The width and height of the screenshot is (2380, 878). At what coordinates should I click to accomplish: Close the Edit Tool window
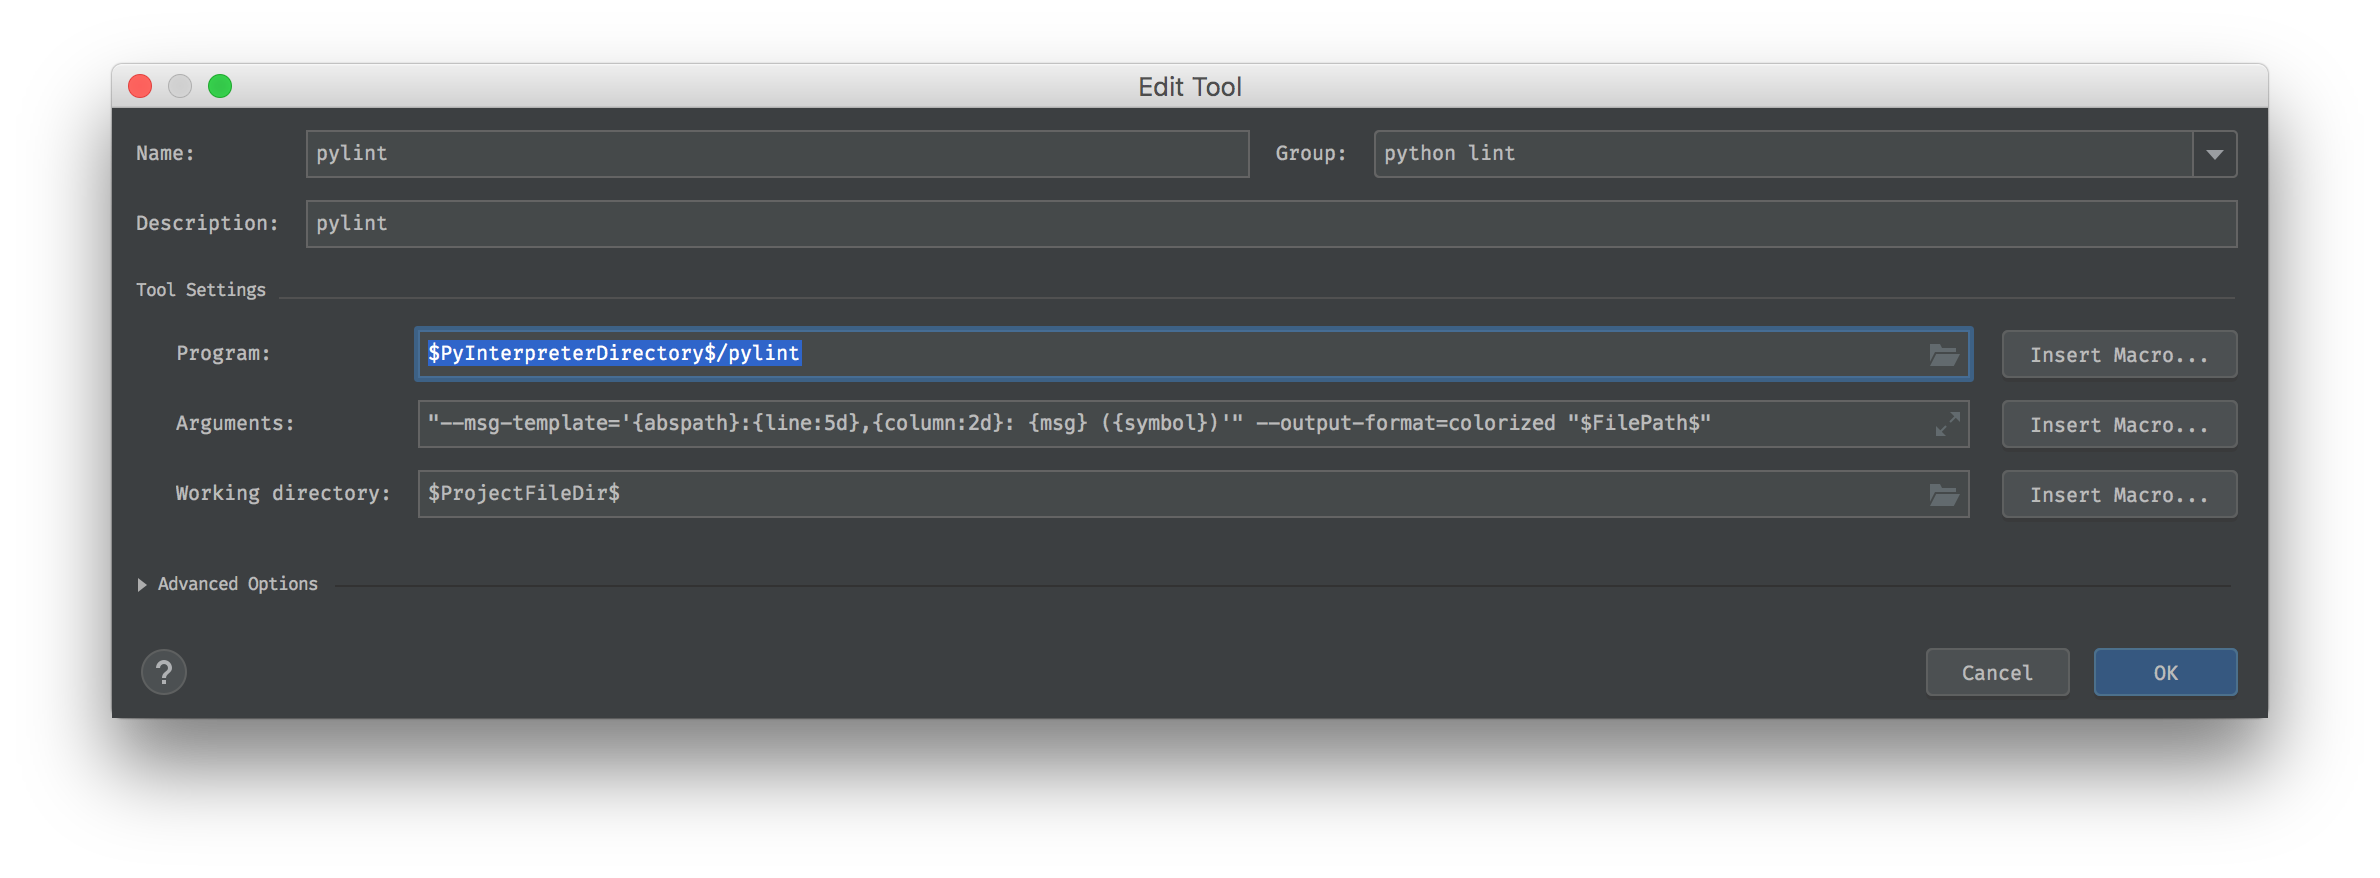(140, 86)
